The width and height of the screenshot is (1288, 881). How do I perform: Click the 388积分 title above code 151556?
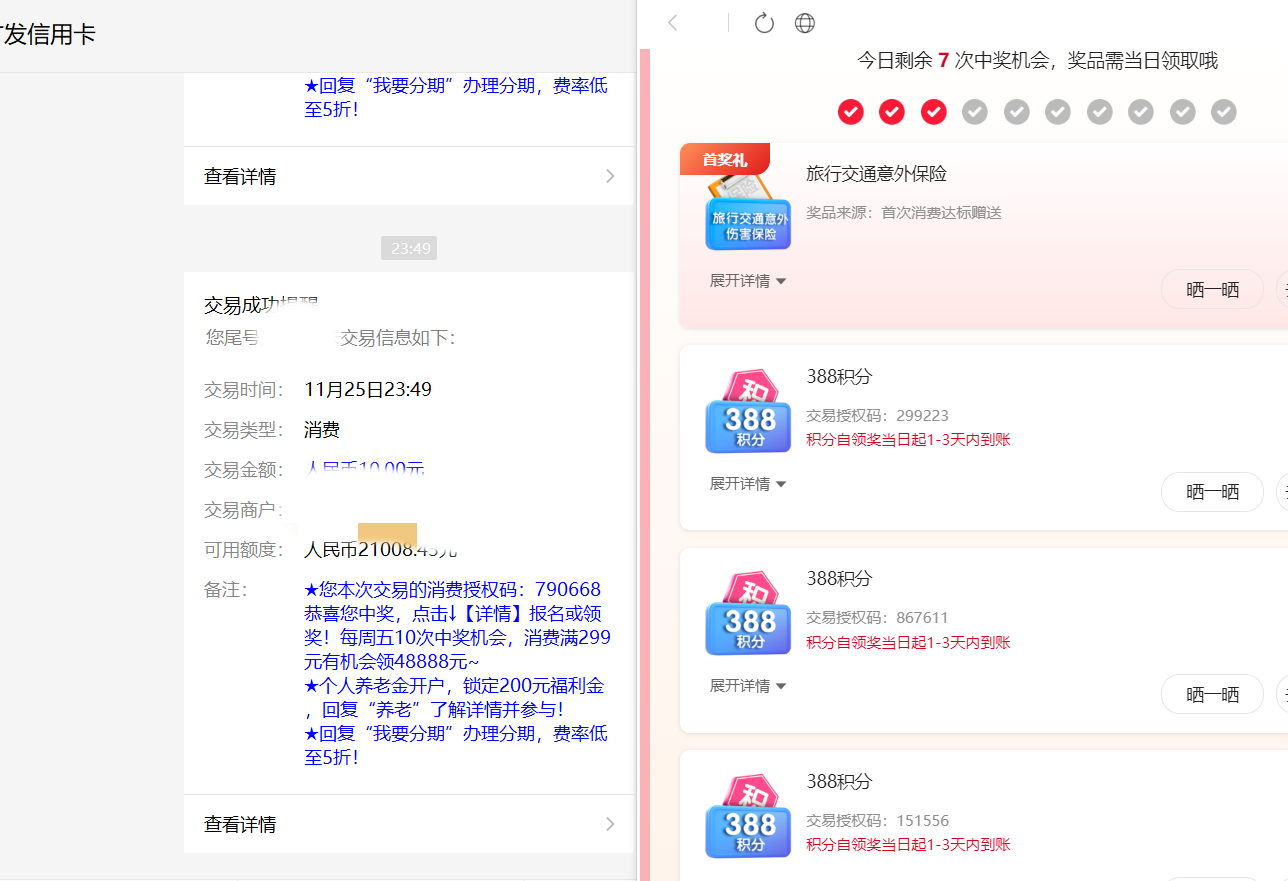[840, 782]
